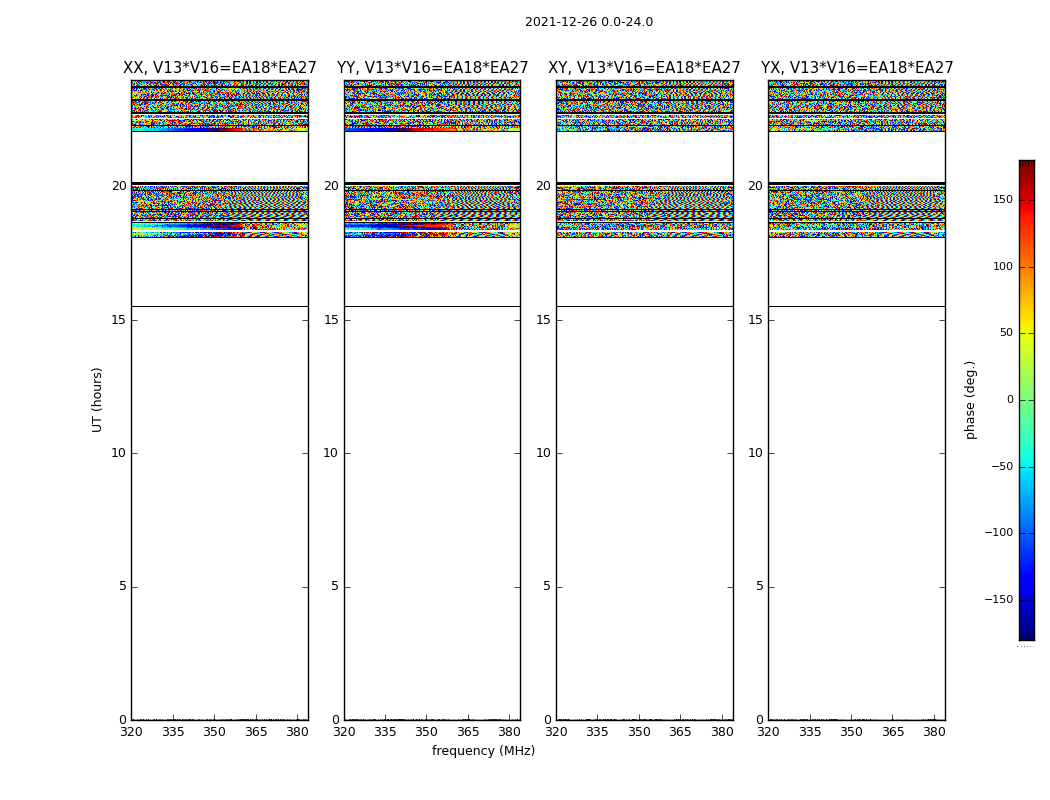
Task: Select the YX, V13*V16=EA18*EA27 panel title
Action: point(857,68)
